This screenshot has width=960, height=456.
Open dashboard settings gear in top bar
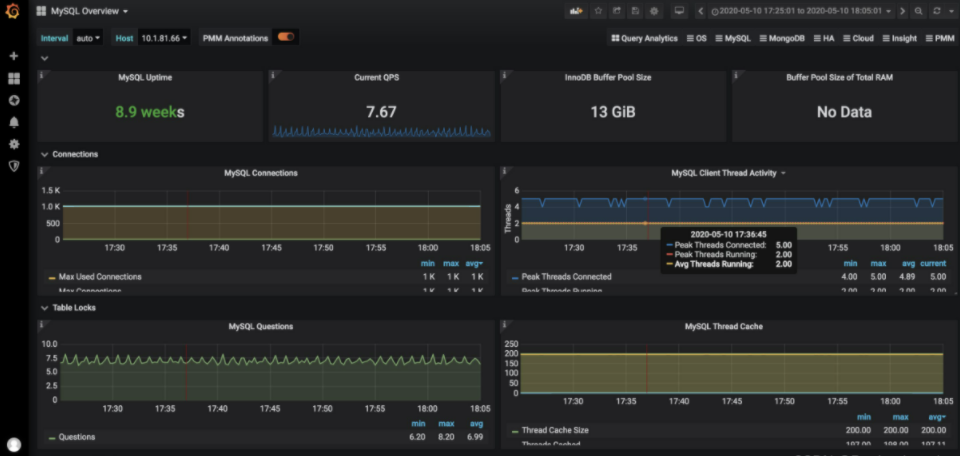(x=654, y=11)
